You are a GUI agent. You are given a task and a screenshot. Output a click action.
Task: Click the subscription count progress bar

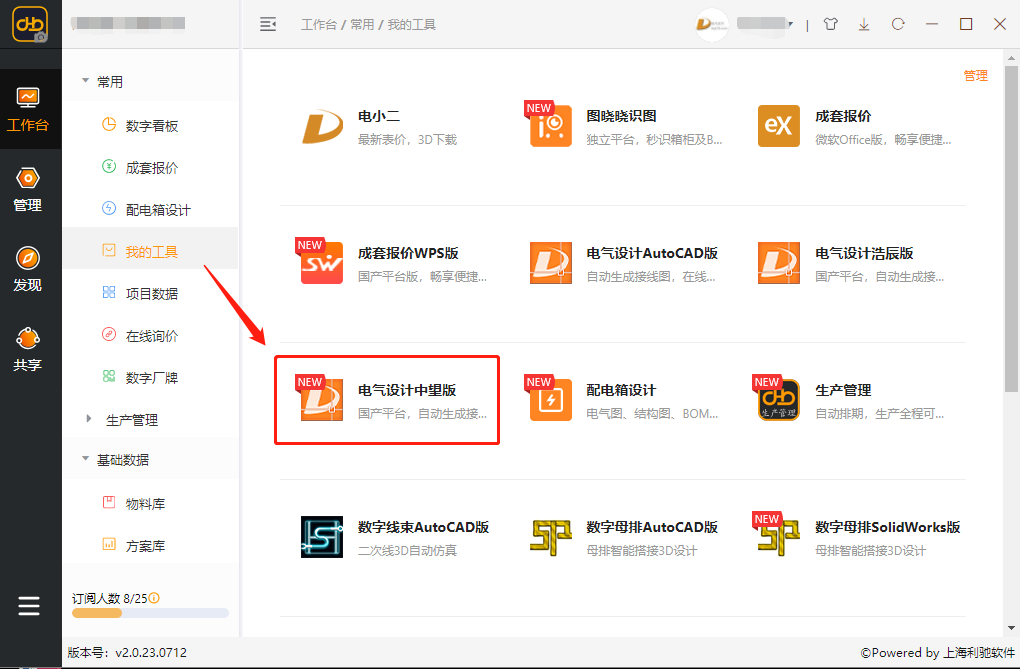point(150,613)
